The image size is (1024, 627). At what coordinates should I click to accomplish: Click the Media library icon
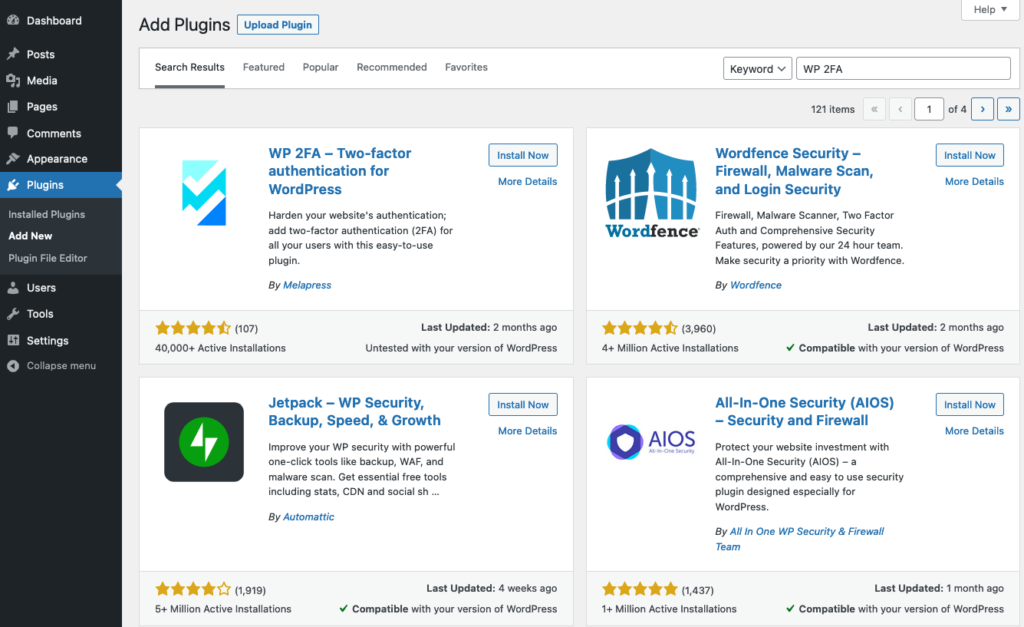13,80
